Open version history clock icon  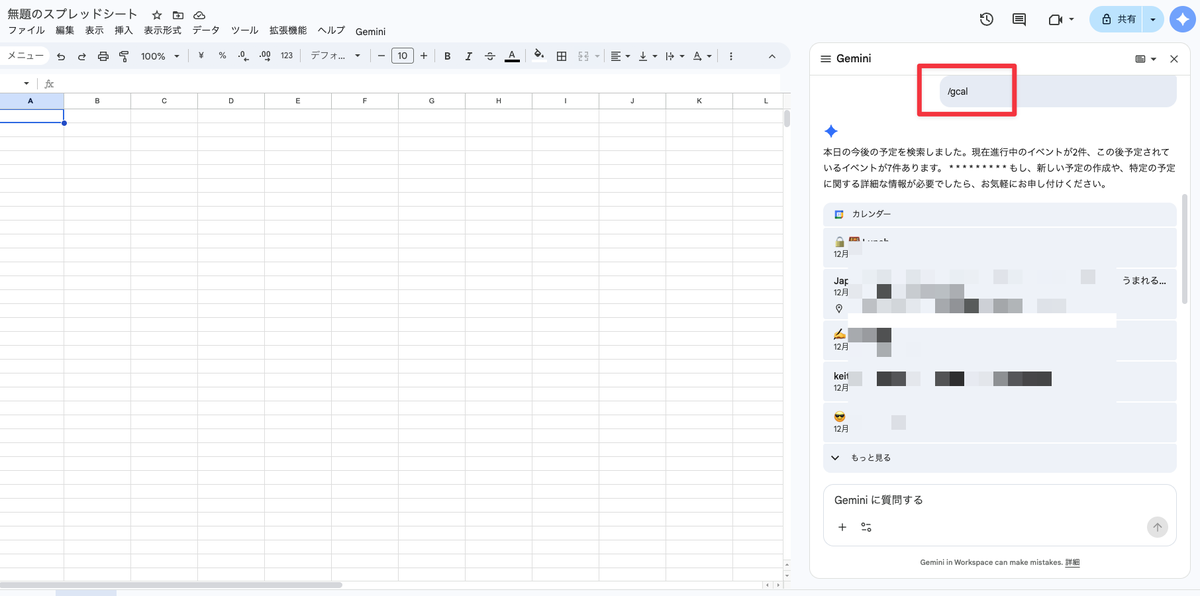[x=986, y=19]
